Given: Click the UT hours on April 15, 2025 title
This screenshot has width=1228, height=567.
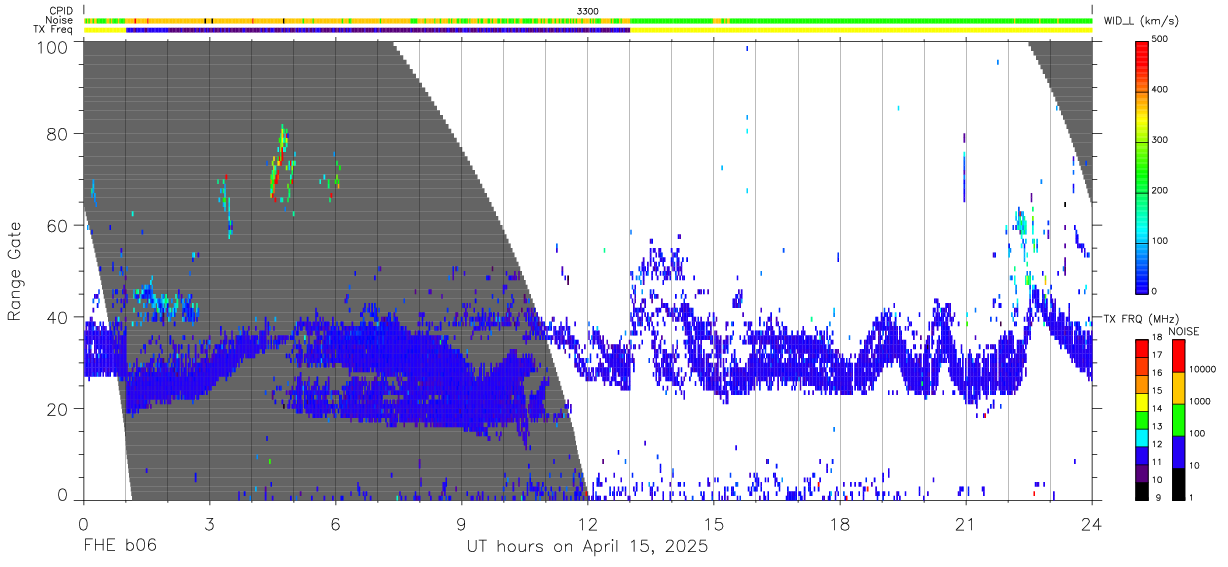Looking at the screenshot, I should click(x=587, y=547).
